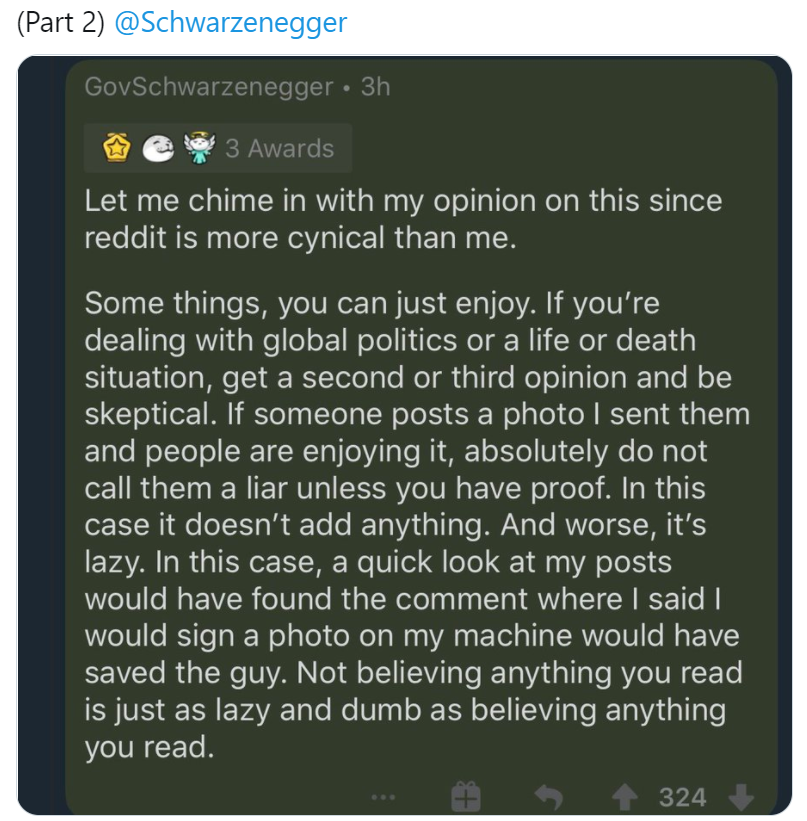Click the angel-winged Snoo award icon

pos(199,148)
